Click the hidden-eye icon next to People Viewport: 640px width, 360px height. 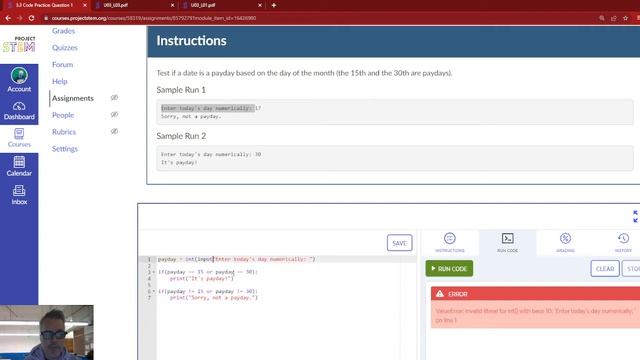click(x=114, y=115)
